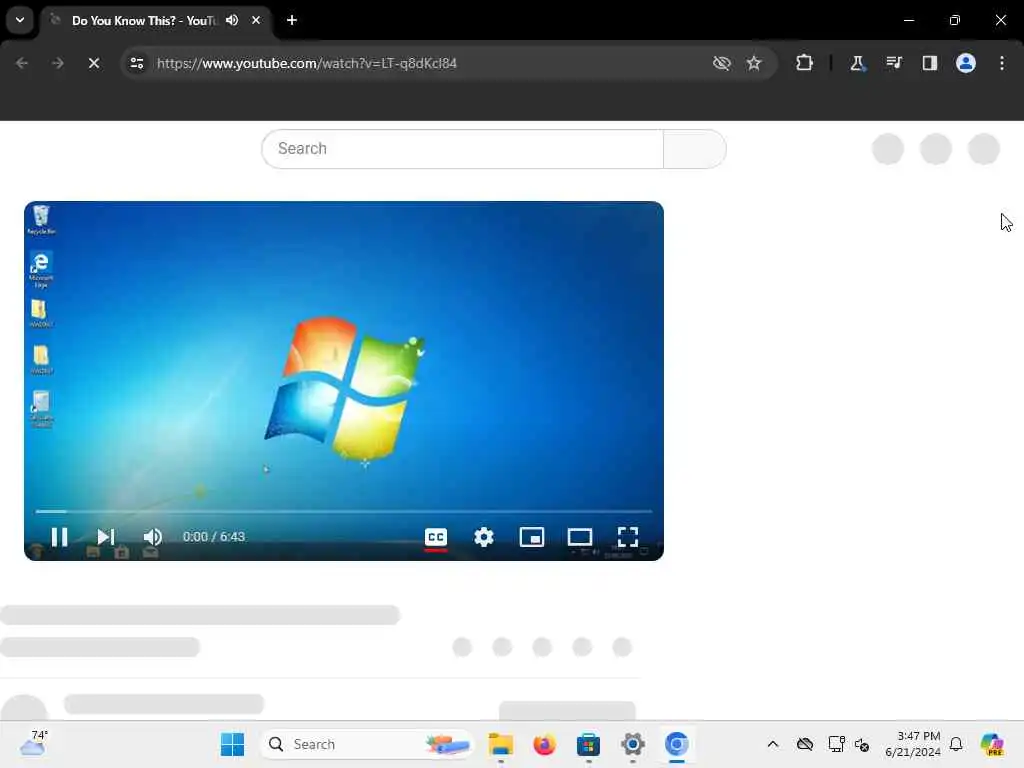Screen dimensions: 1024x768
Task: Open Settings from the taskbar
Action: [x=632, y=744]
